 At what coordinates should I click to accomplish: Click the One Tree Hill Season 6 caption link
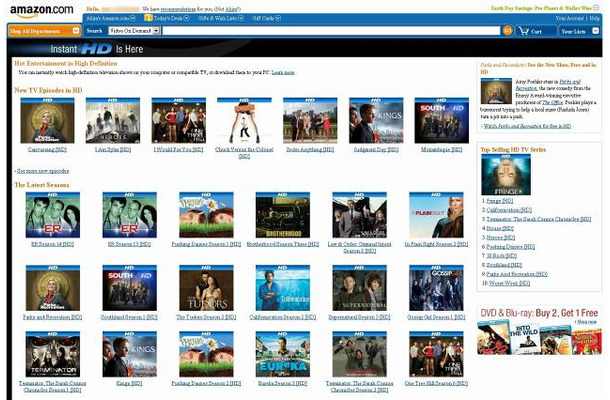(x=436, y=383)
